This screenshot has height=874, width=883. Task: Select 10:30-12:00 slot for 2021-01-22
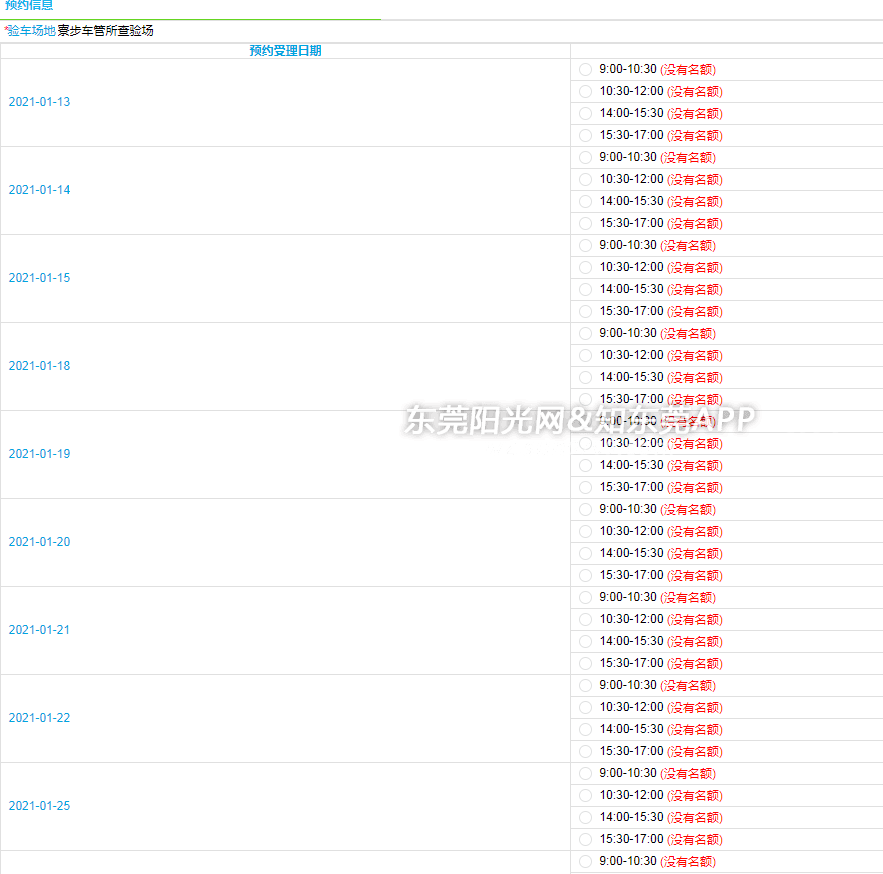click(x=586, y=708)
